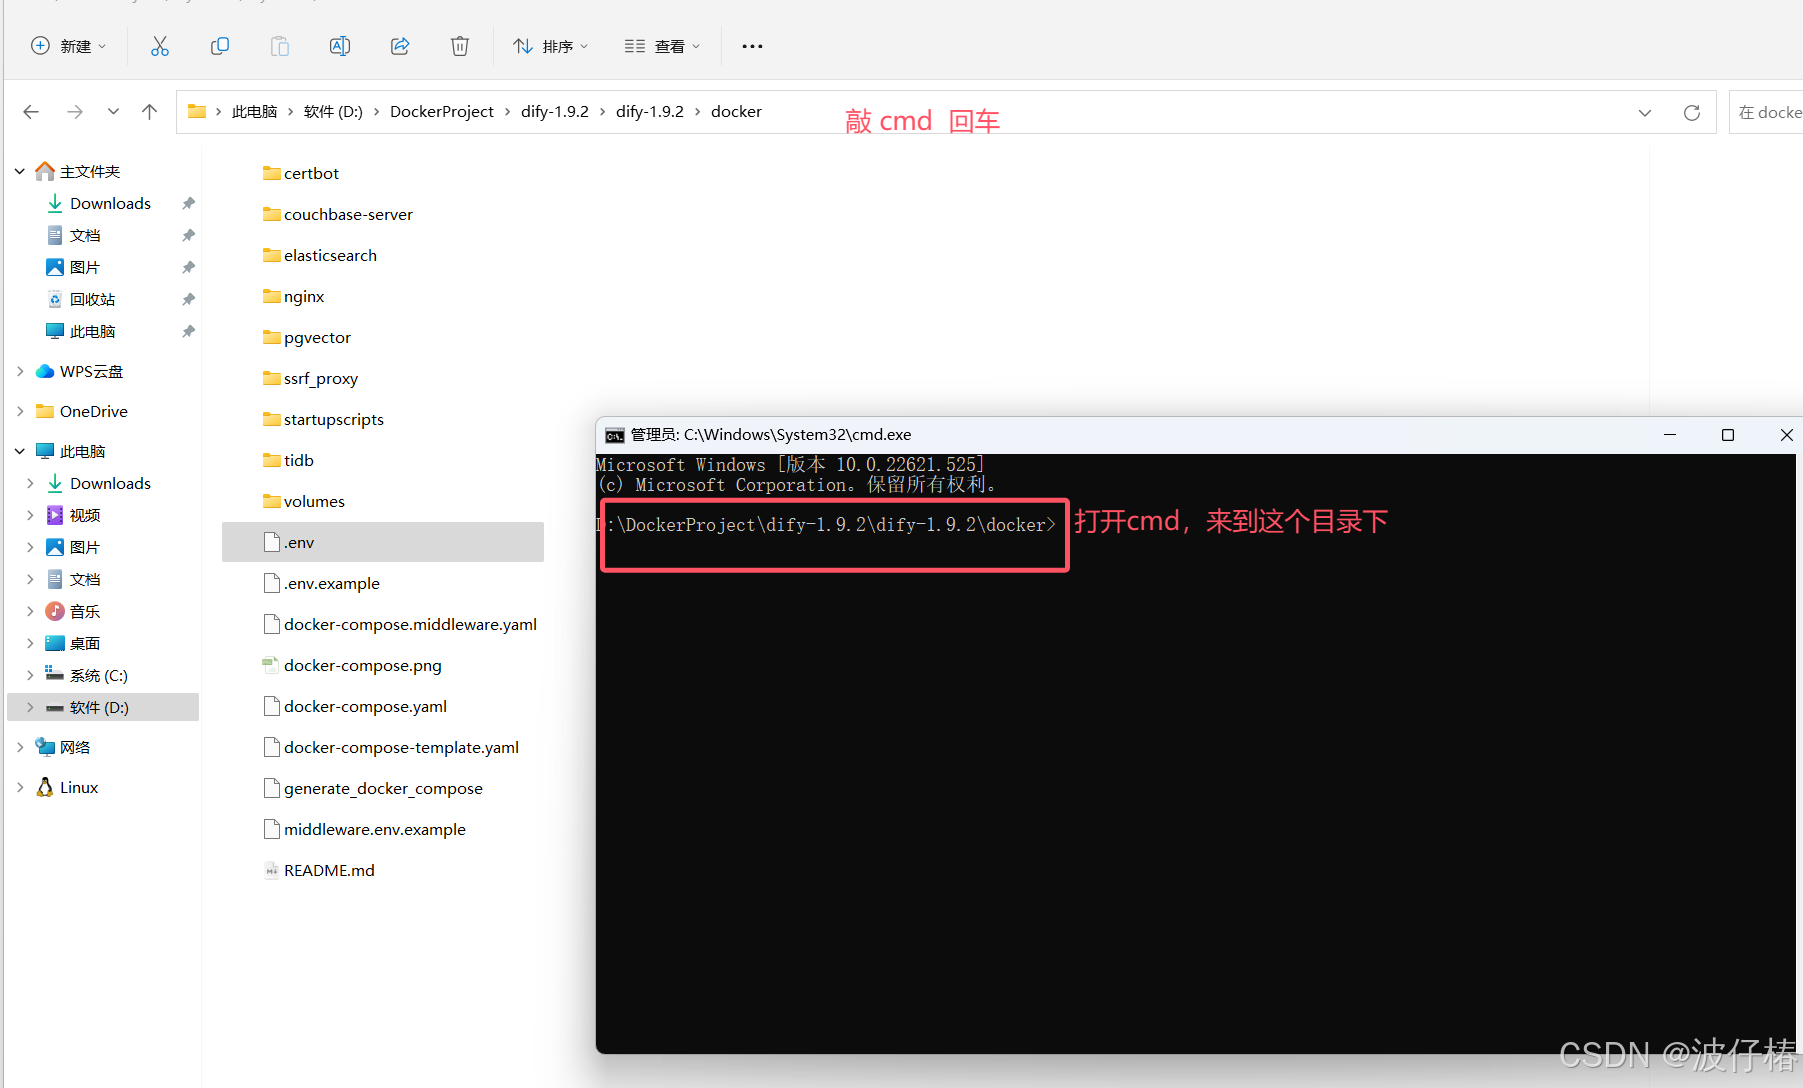Expand the OneDrive tree node
This screenshot has height=1088, width=1803.
pyautogui.click(x=20, y=411)
